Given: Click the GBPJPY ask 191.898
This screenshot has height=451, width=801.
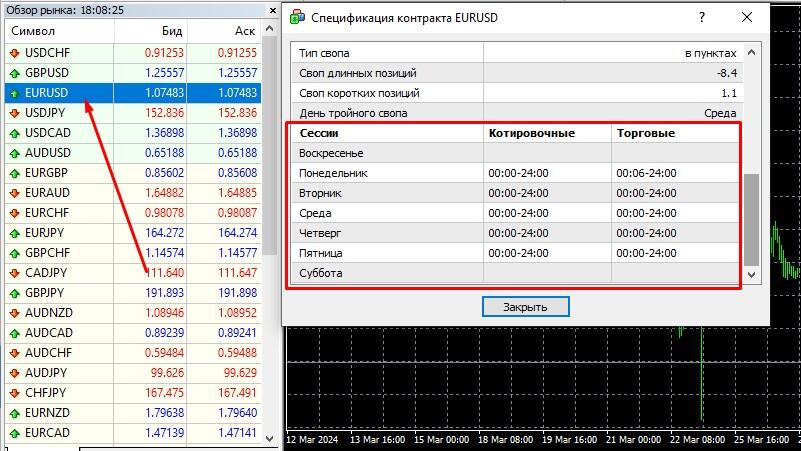Looking at the screenshot, I should pos(238,293).
